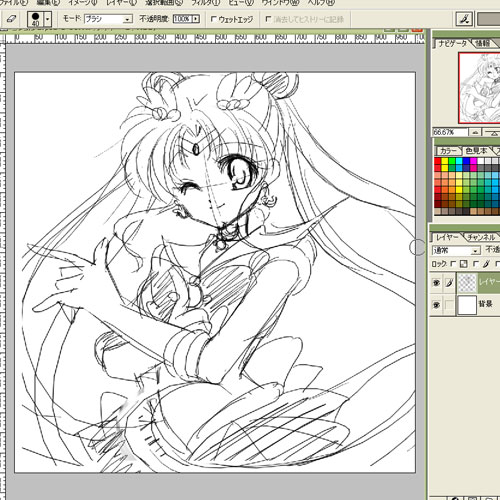Screen dimensions: 500x500
Task: Switch to the チャンネル tab
Action: click(x=482, y=237)
